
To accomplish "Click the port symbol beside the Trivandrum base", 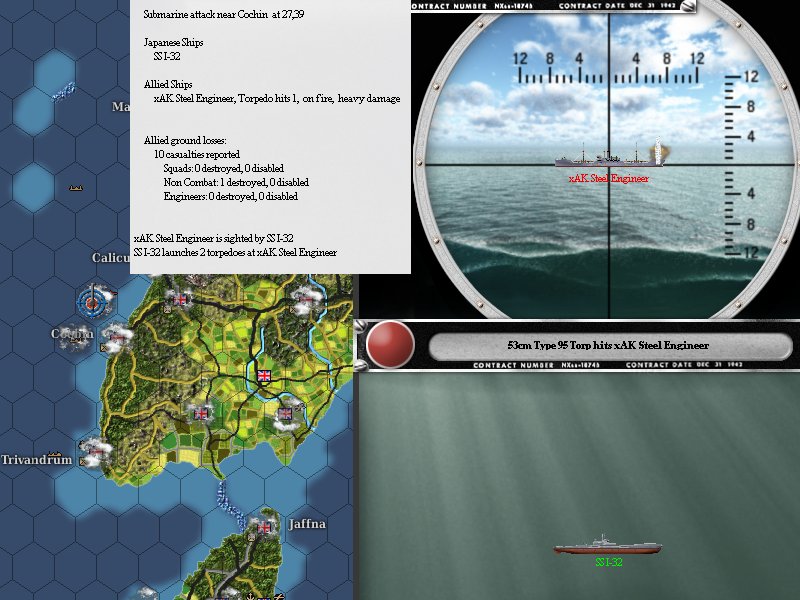I will pos(84,462).
